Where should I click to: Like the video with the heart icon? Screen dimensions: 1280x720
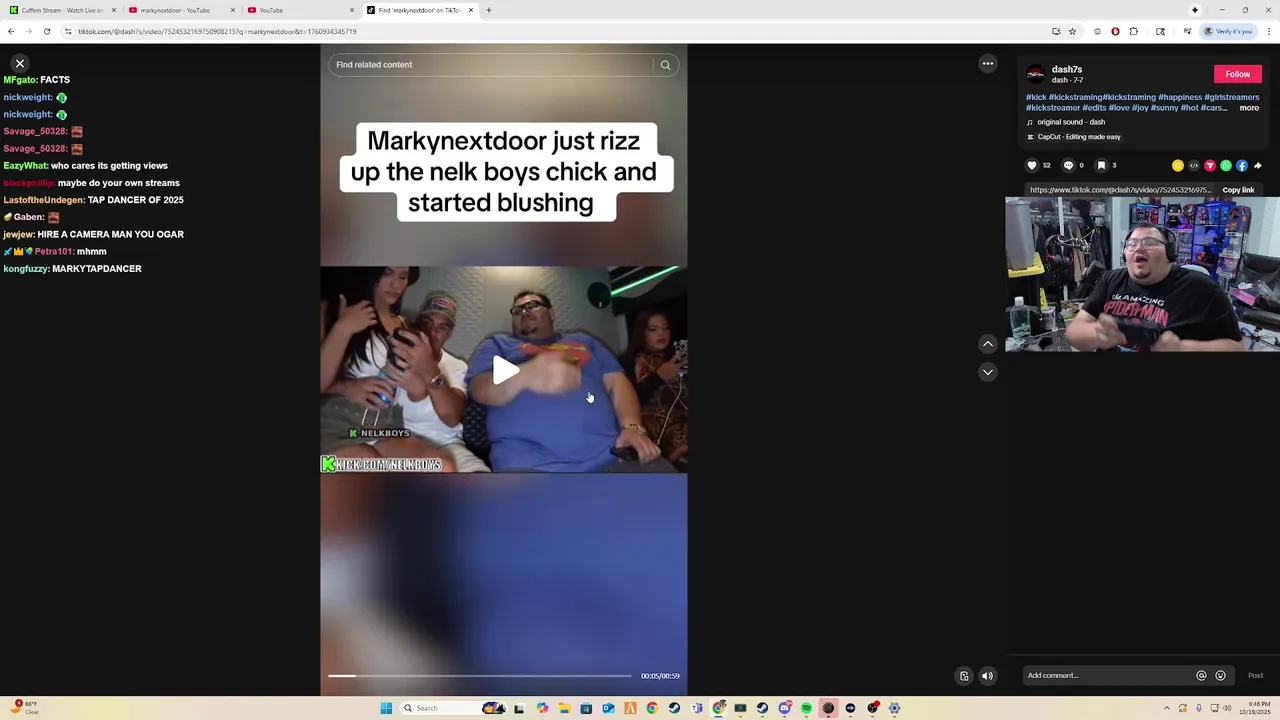coord(1032,166)
